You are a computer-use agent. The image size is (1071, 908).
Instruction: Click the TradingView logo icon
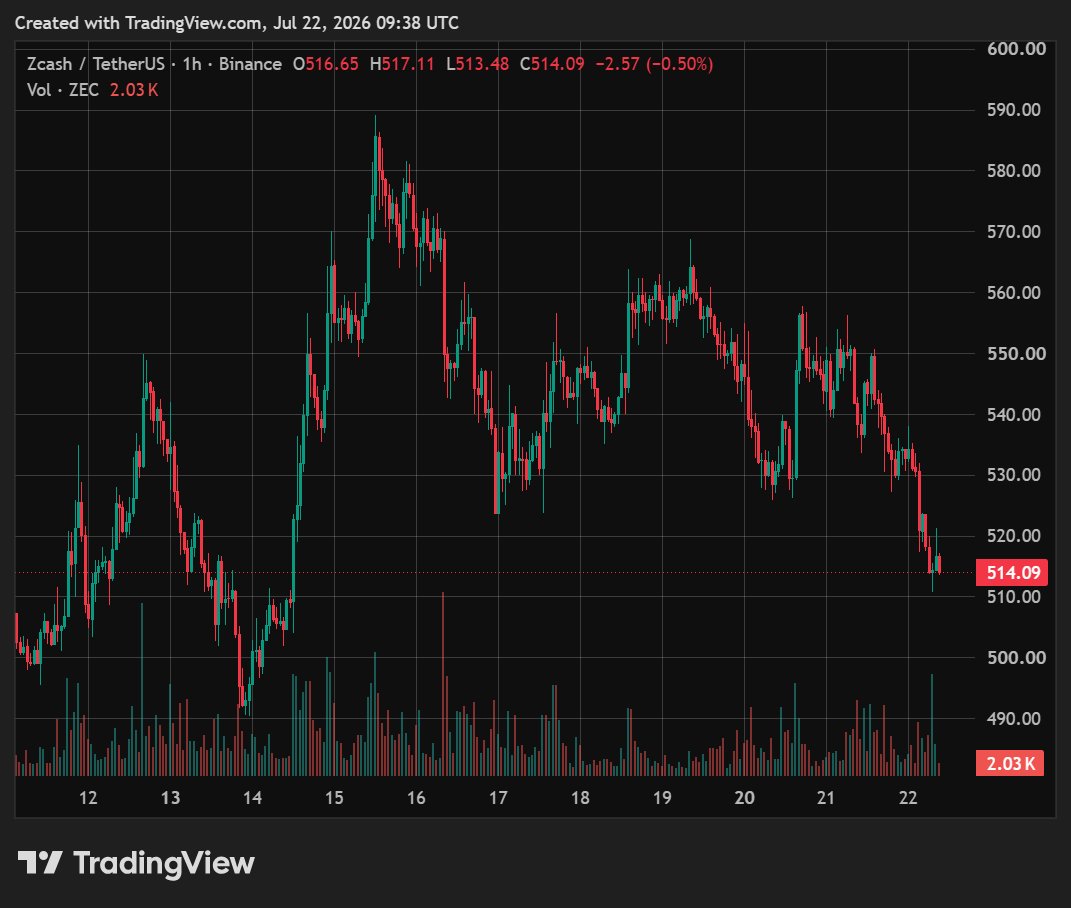click(40, 862)
